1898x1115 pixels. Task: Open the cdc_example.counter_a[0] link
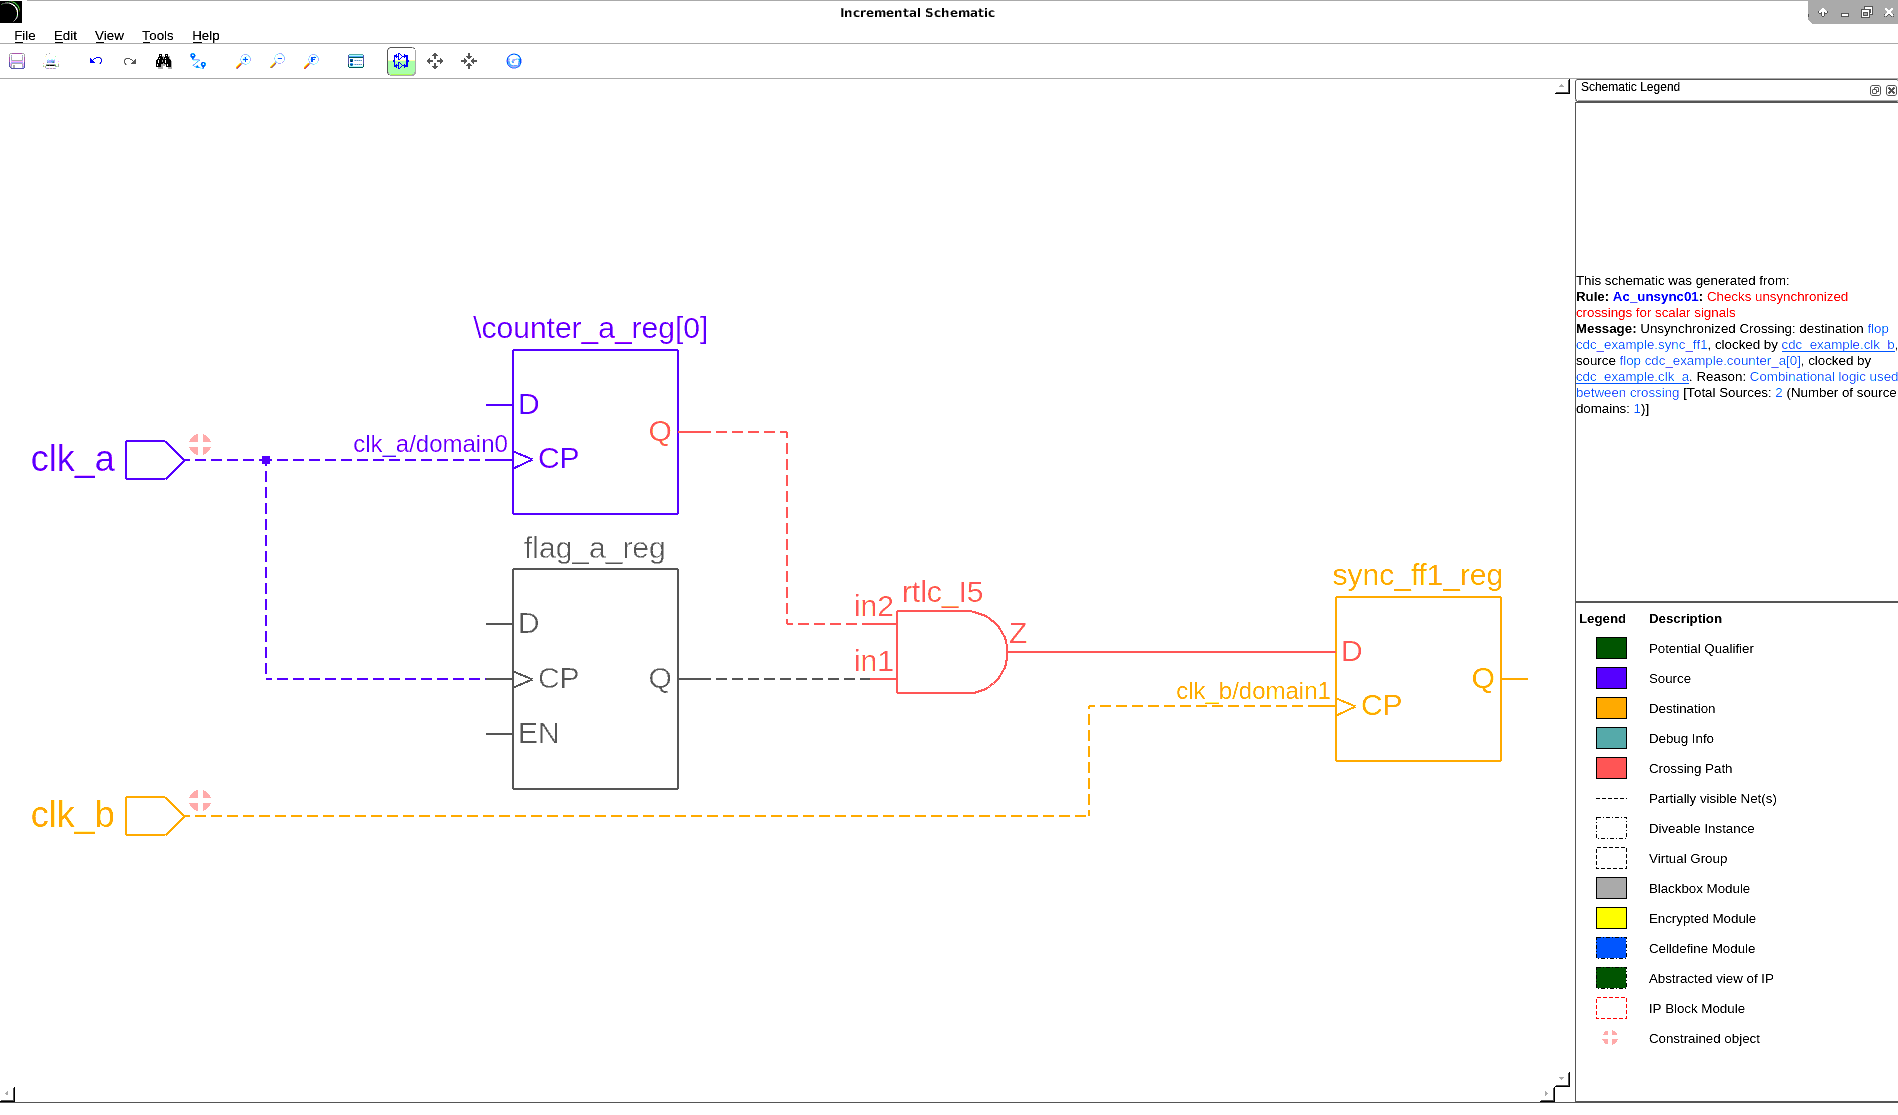tap(1722, 361)
